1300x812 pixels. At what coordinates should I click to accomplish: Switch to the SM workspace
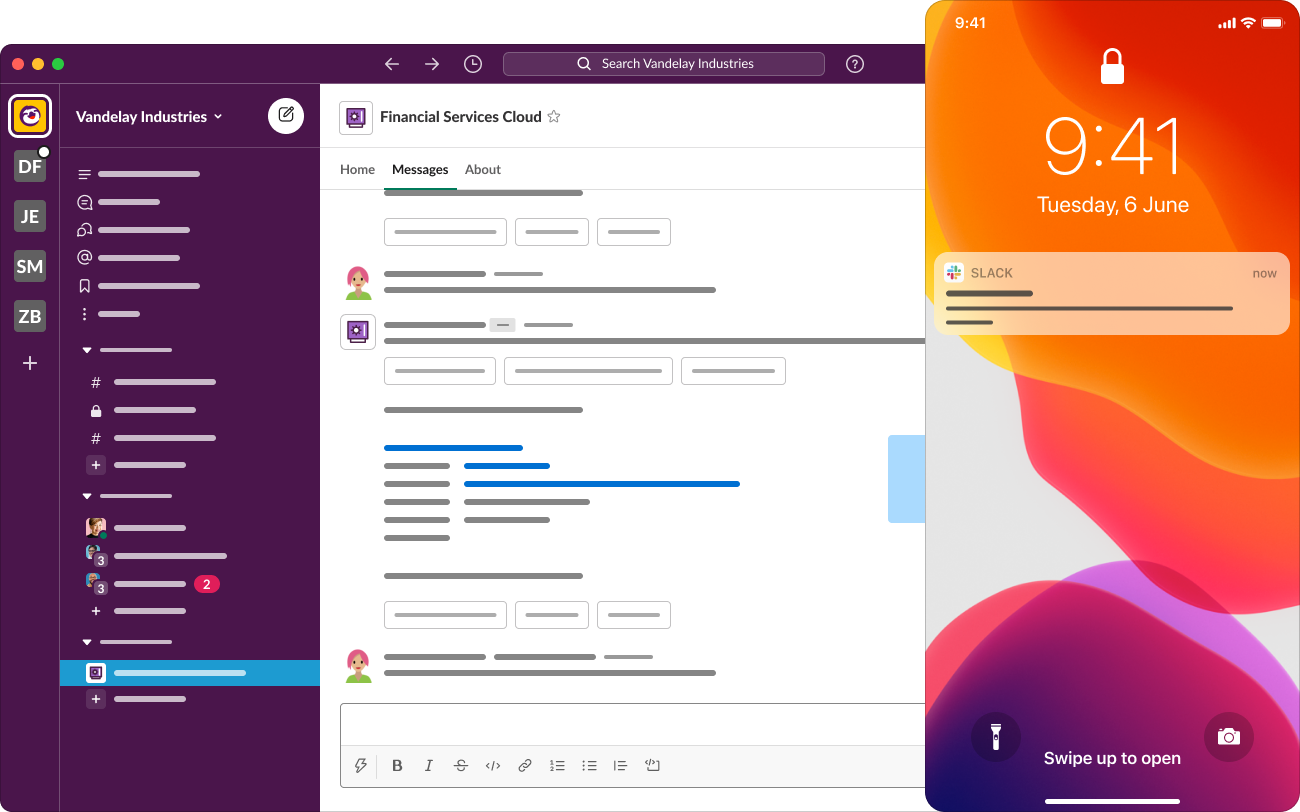(30, 266)
